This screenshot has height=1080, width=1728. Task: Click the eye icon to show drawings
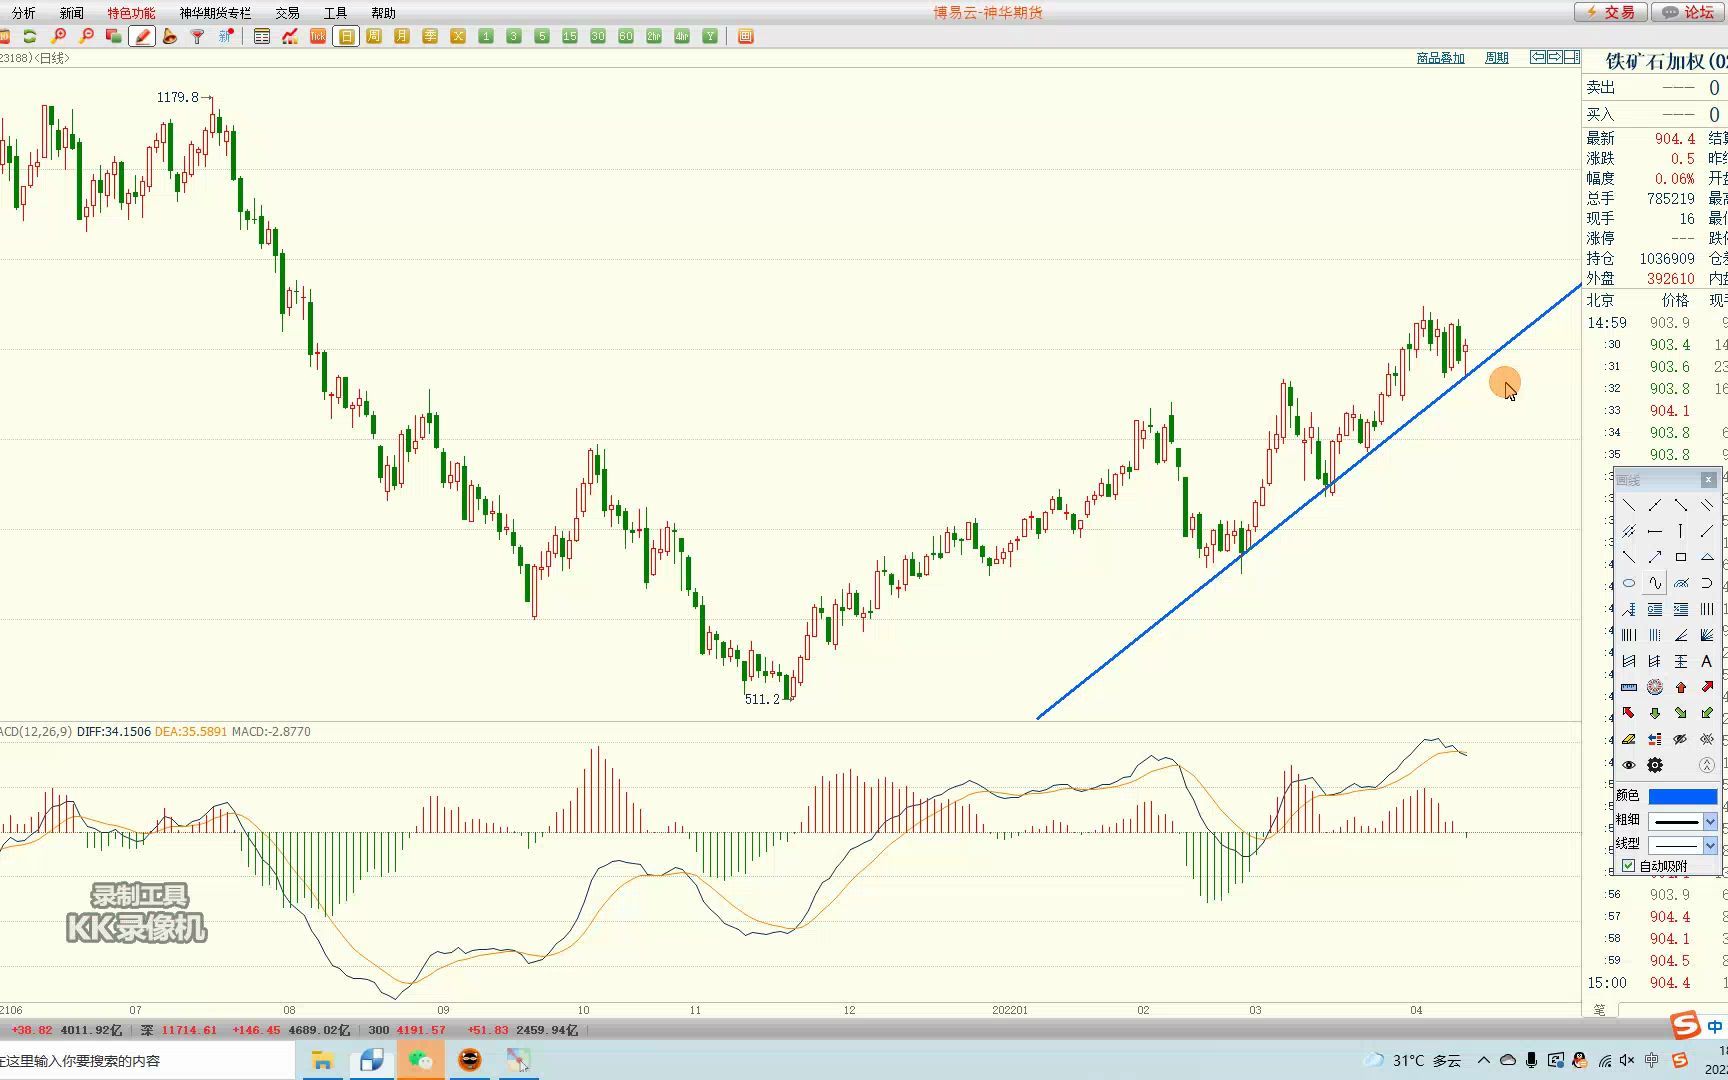(x=1629, y=765)
